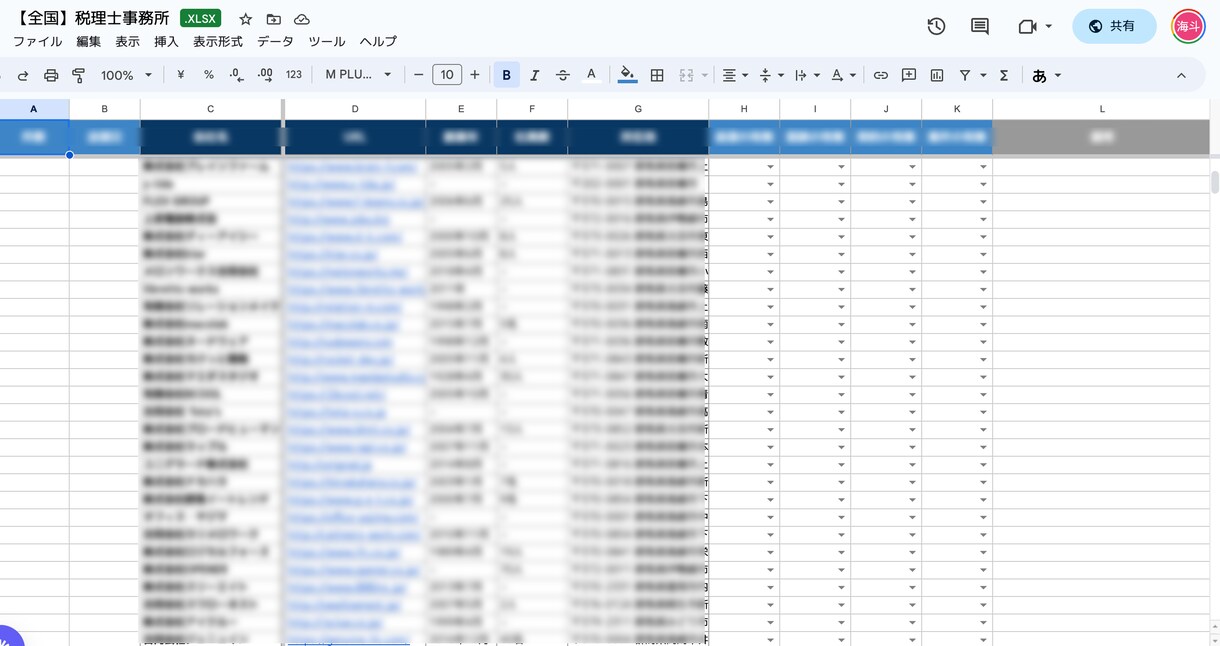
Task: Open version history clock icon
Action: 936,27
